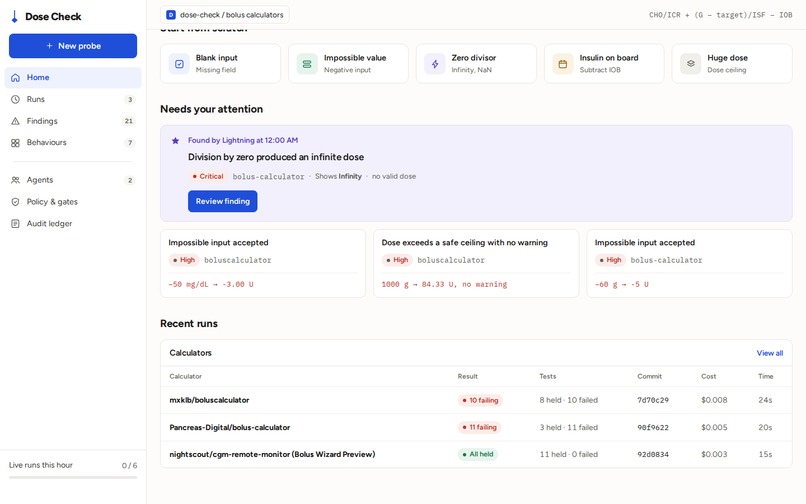Select the Blank input scenario card
Image resolution: width=806 pixels, height=504 pixels.
click(x=221, y=64)
